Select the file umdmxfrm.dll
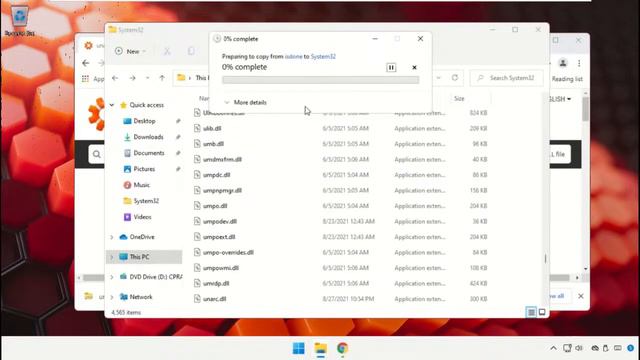Image resolution: width=640 pixels, height=360 pixels. tap(222, 160)
